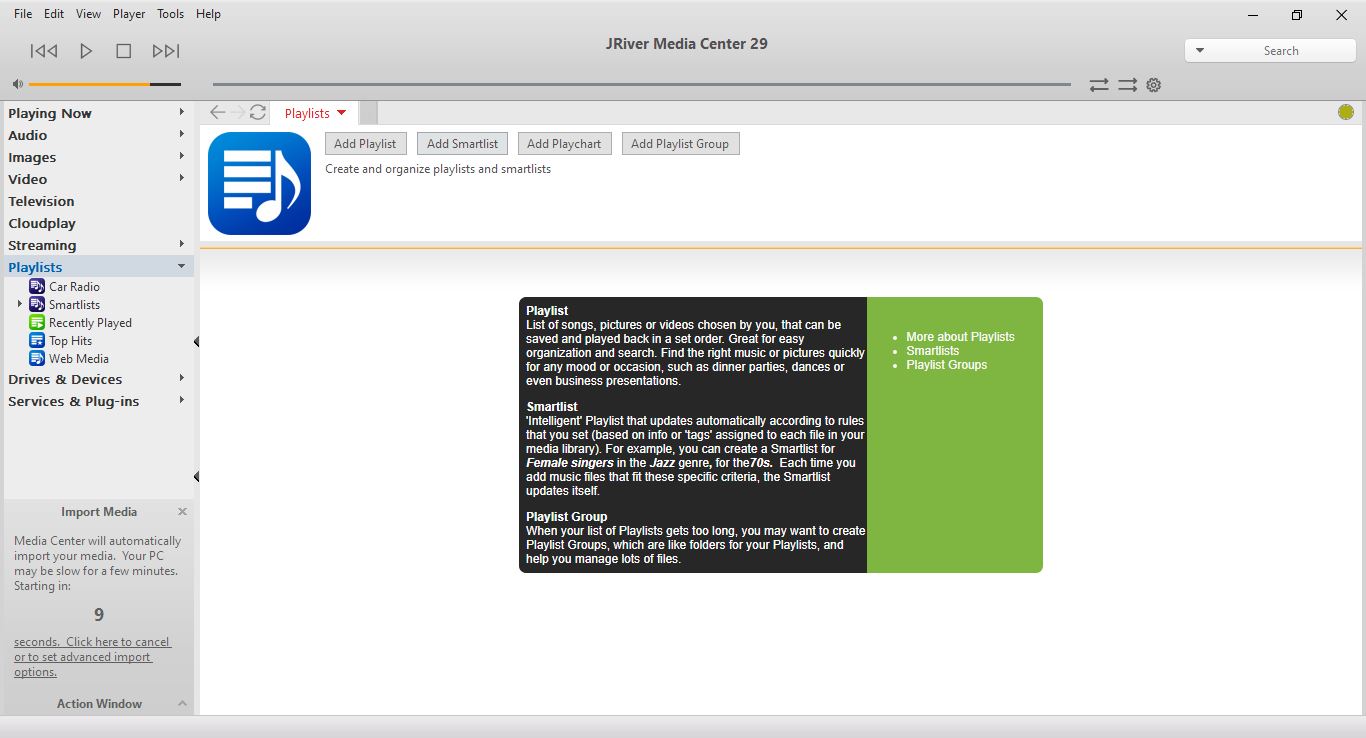Click the playback position seek bar
The image size is (1366, 738).
pyautogui.click(x=641, y=85)
